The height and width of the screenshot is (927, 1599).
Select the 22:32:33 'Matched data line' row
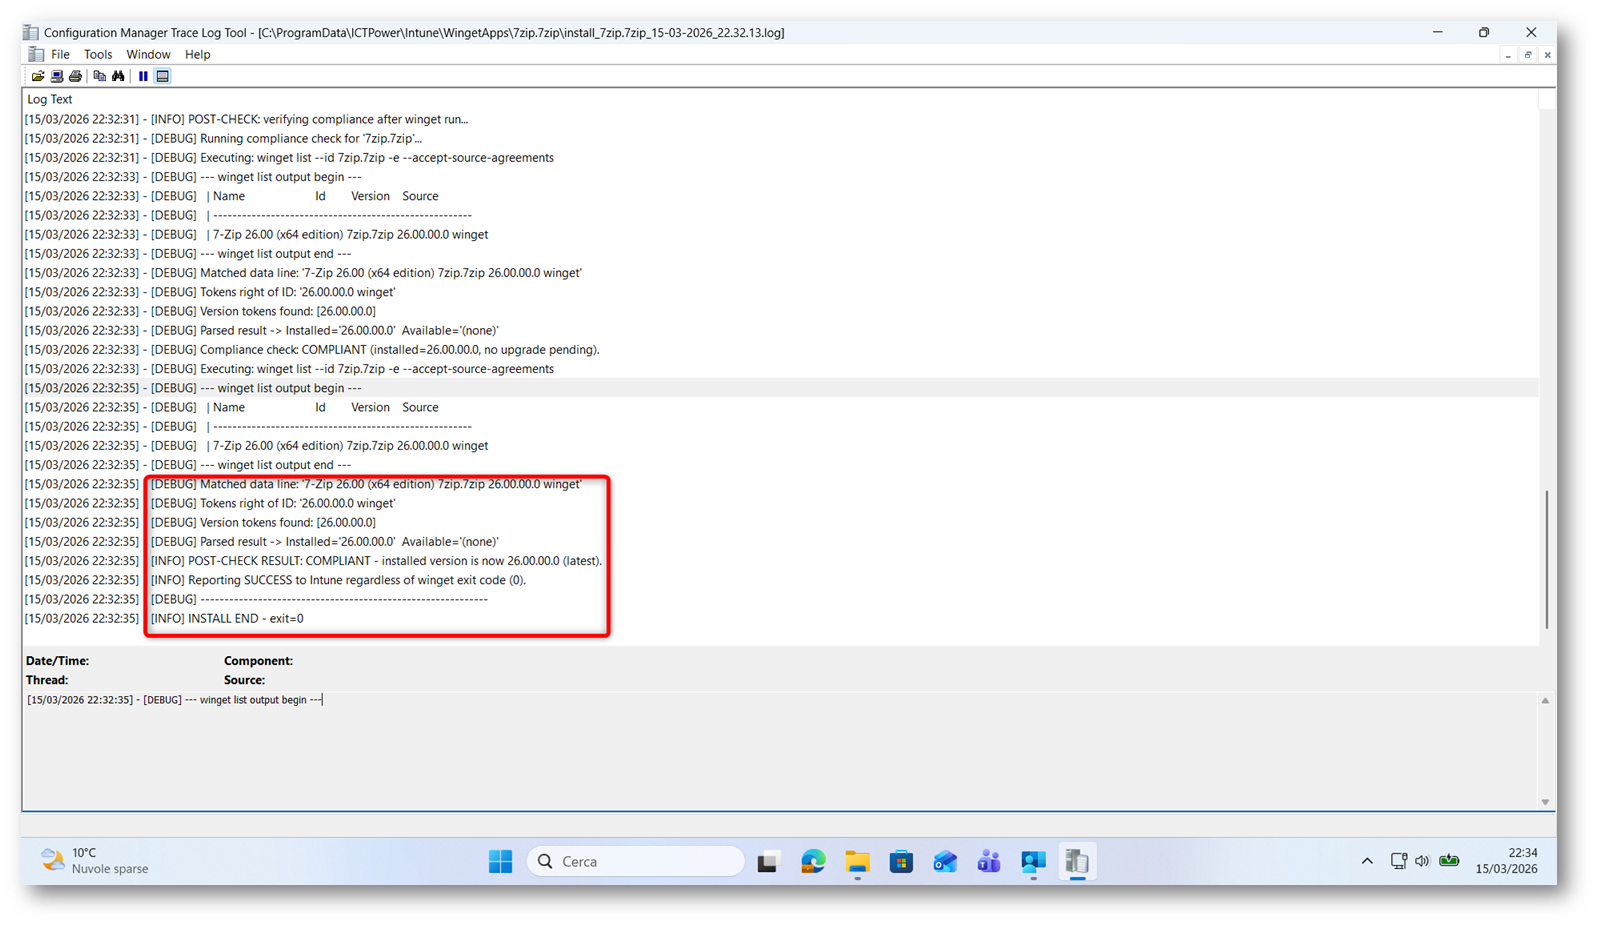coord(781,273)
